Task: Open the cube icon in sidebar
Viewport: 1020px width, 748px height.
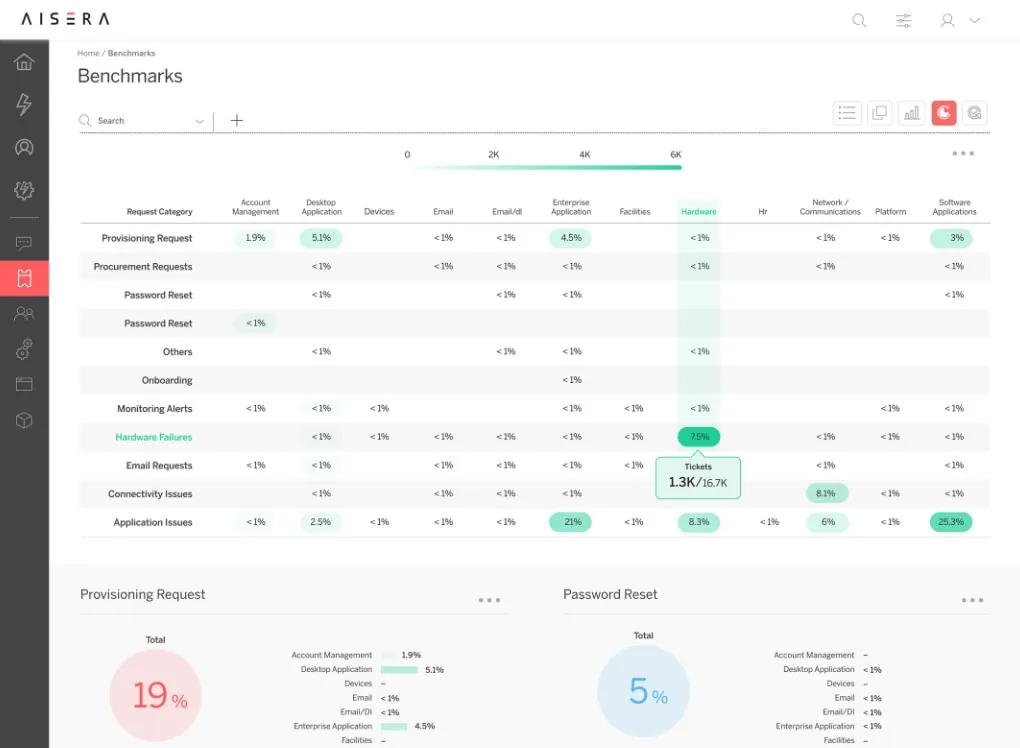Action: coord(24,420)
